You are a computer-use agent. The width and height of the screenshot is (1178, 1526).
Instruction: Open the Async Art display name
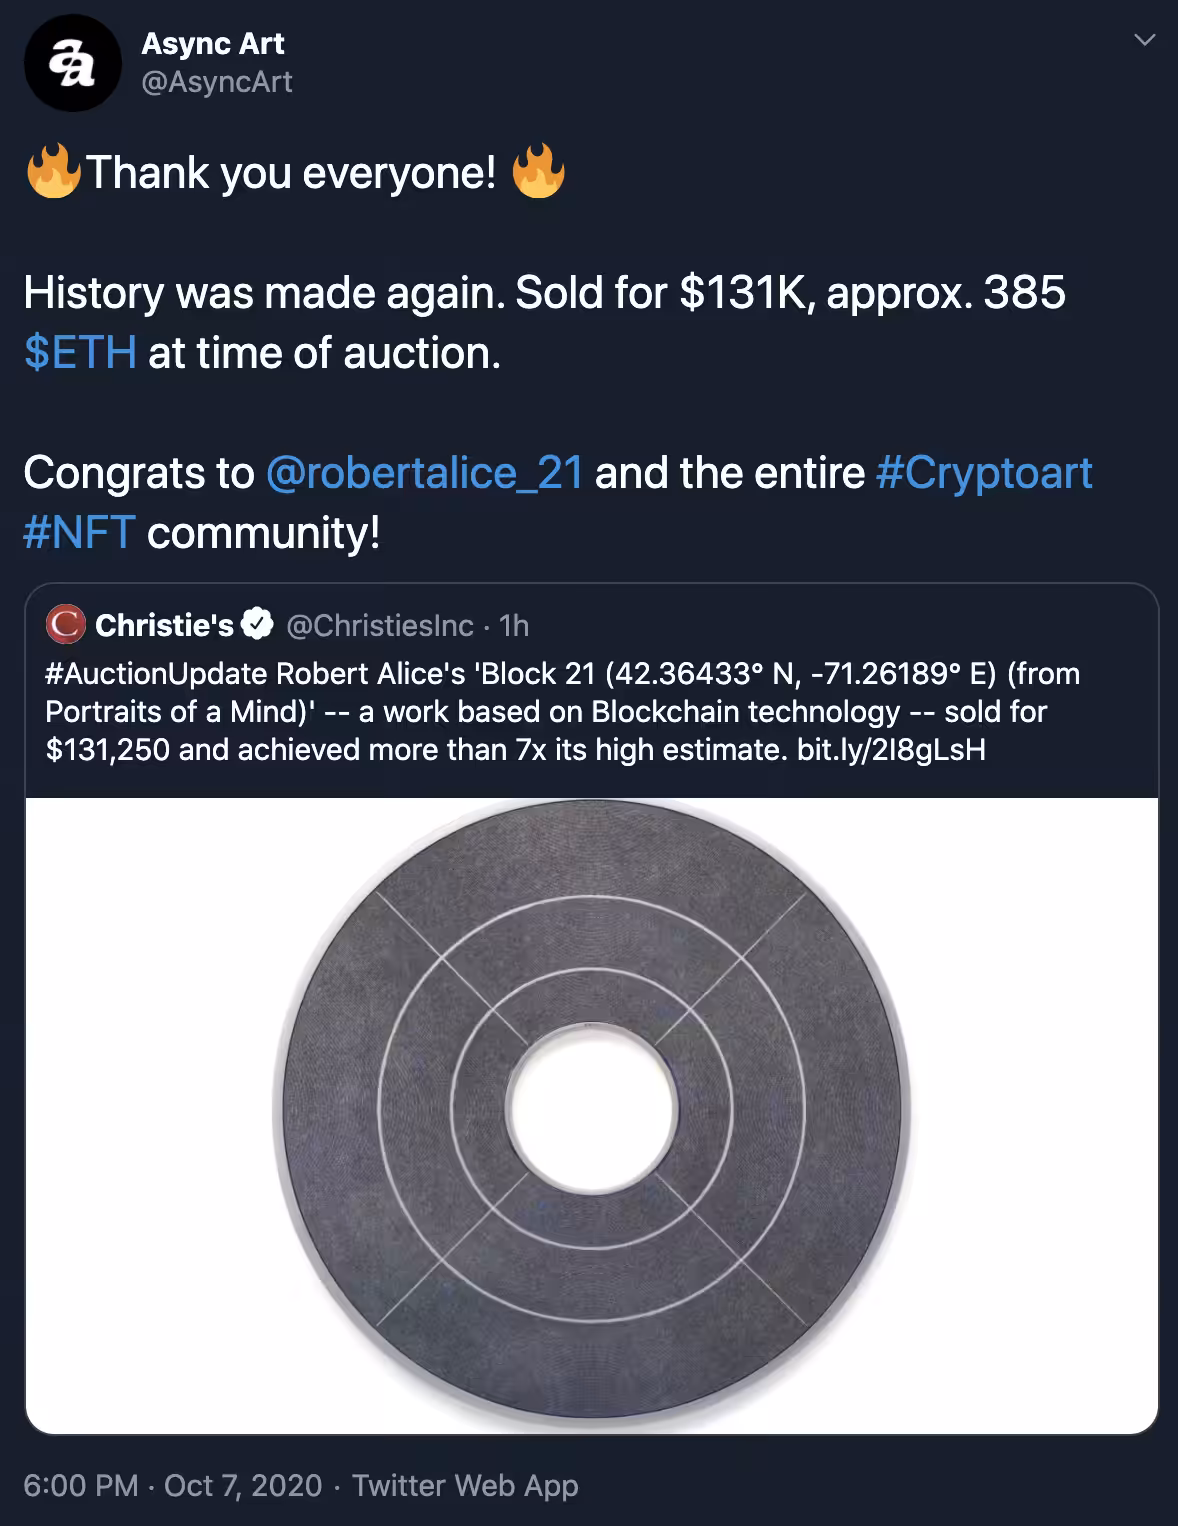213,43
